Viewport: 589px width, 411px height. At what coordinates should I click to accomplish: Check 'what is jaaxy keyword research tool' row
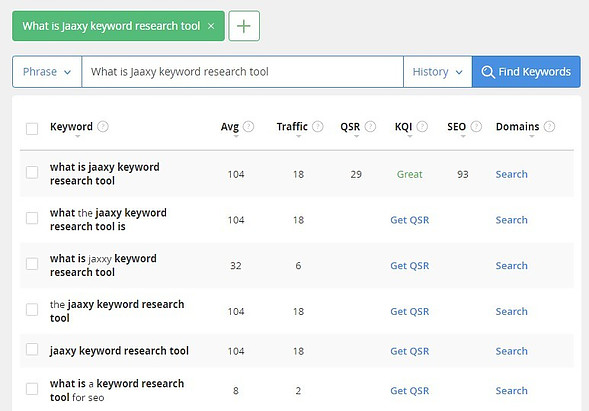[x=32, y=172]
